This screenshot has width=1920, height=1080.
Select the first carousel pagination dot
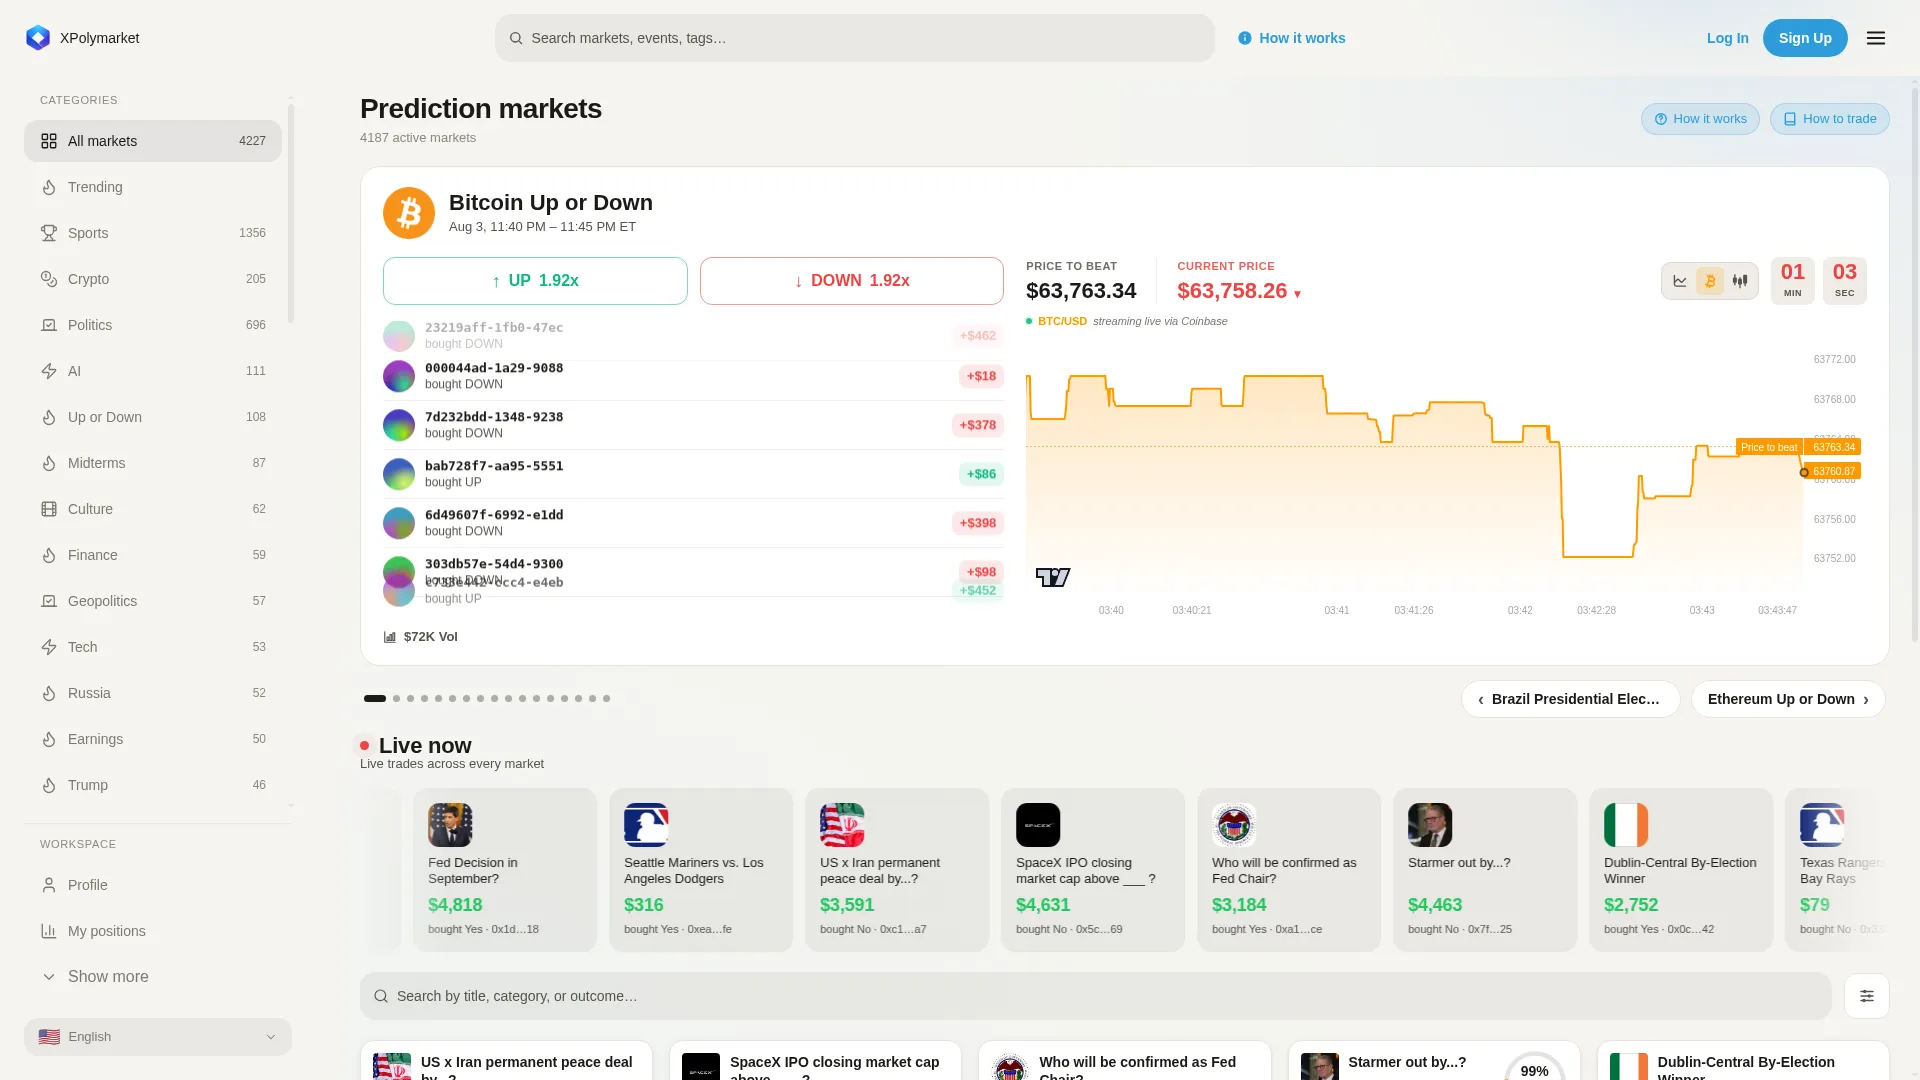375,698
